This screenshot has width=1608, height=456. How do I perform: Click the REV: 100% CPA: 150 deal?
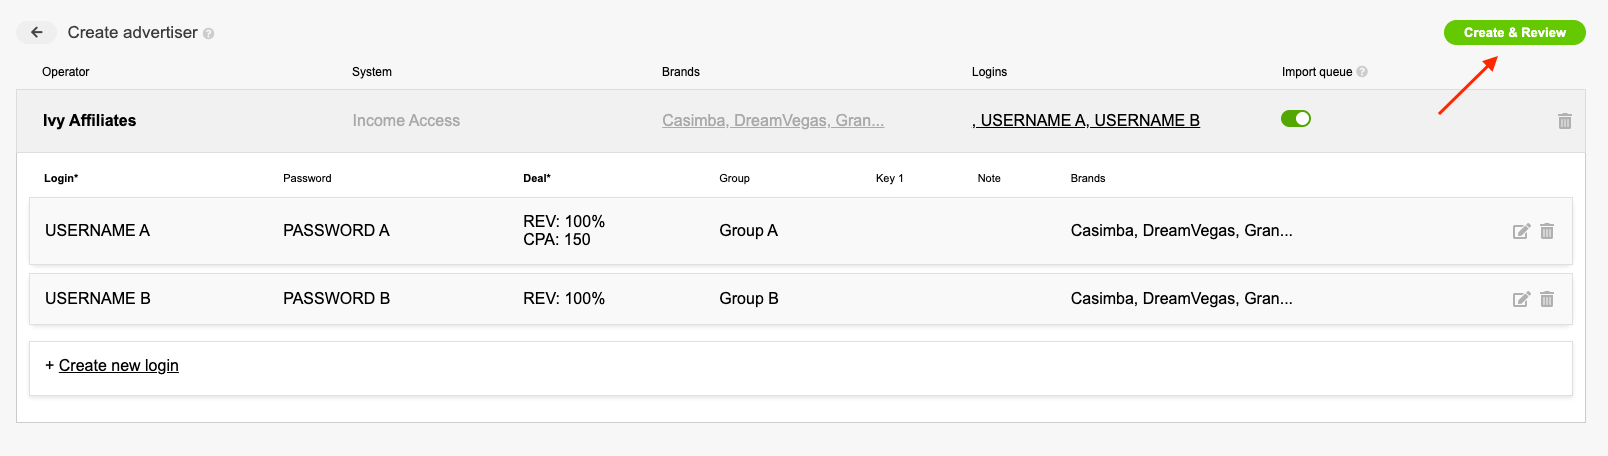point(564,230)
